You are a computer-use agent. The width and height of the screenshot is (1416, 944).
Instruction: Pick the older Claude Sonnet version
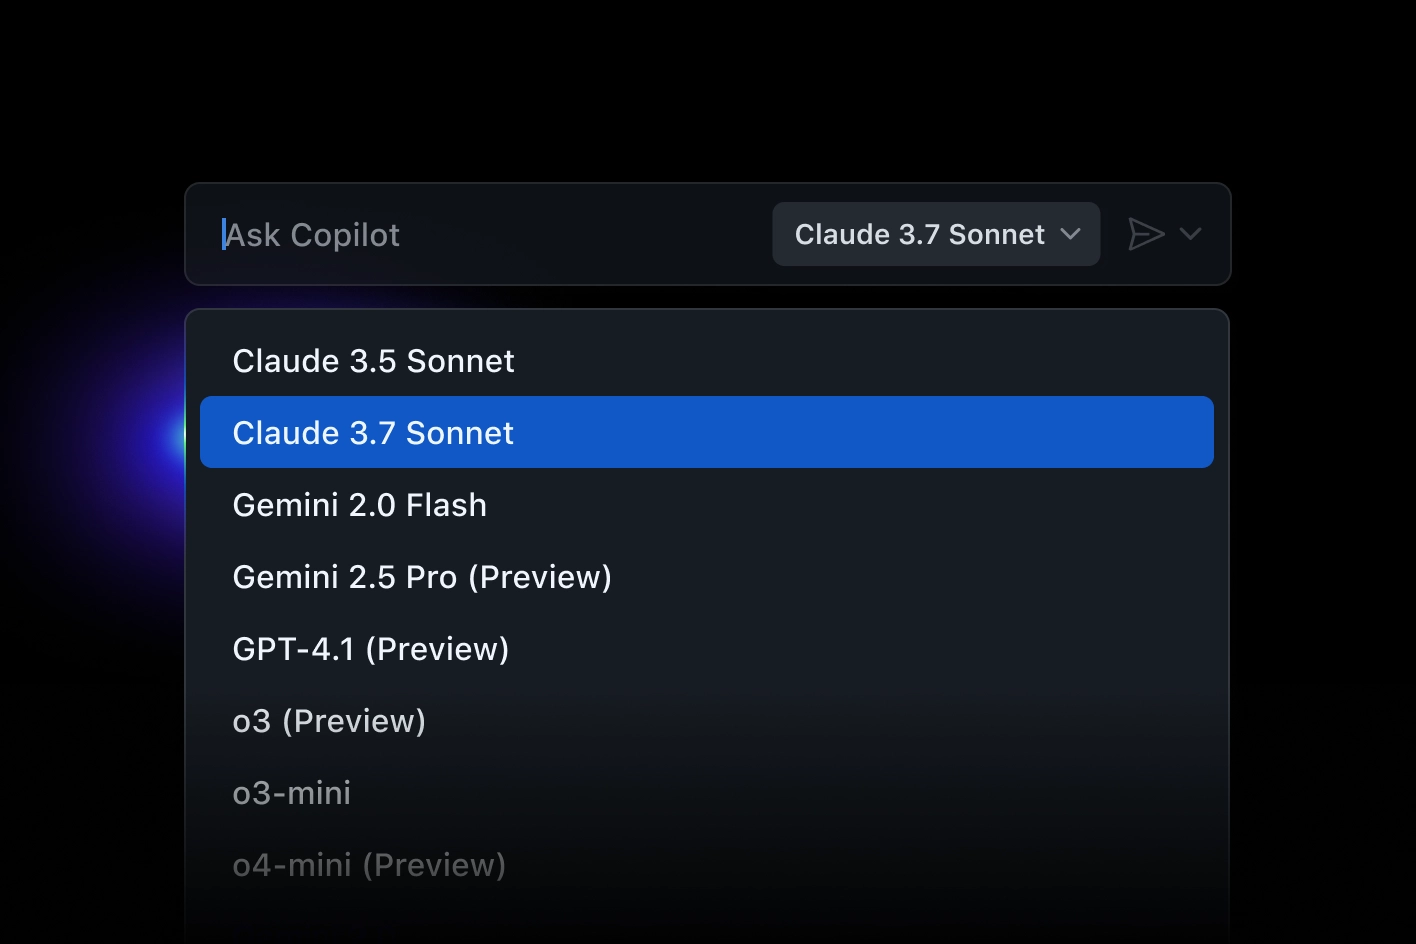[707, 361]
